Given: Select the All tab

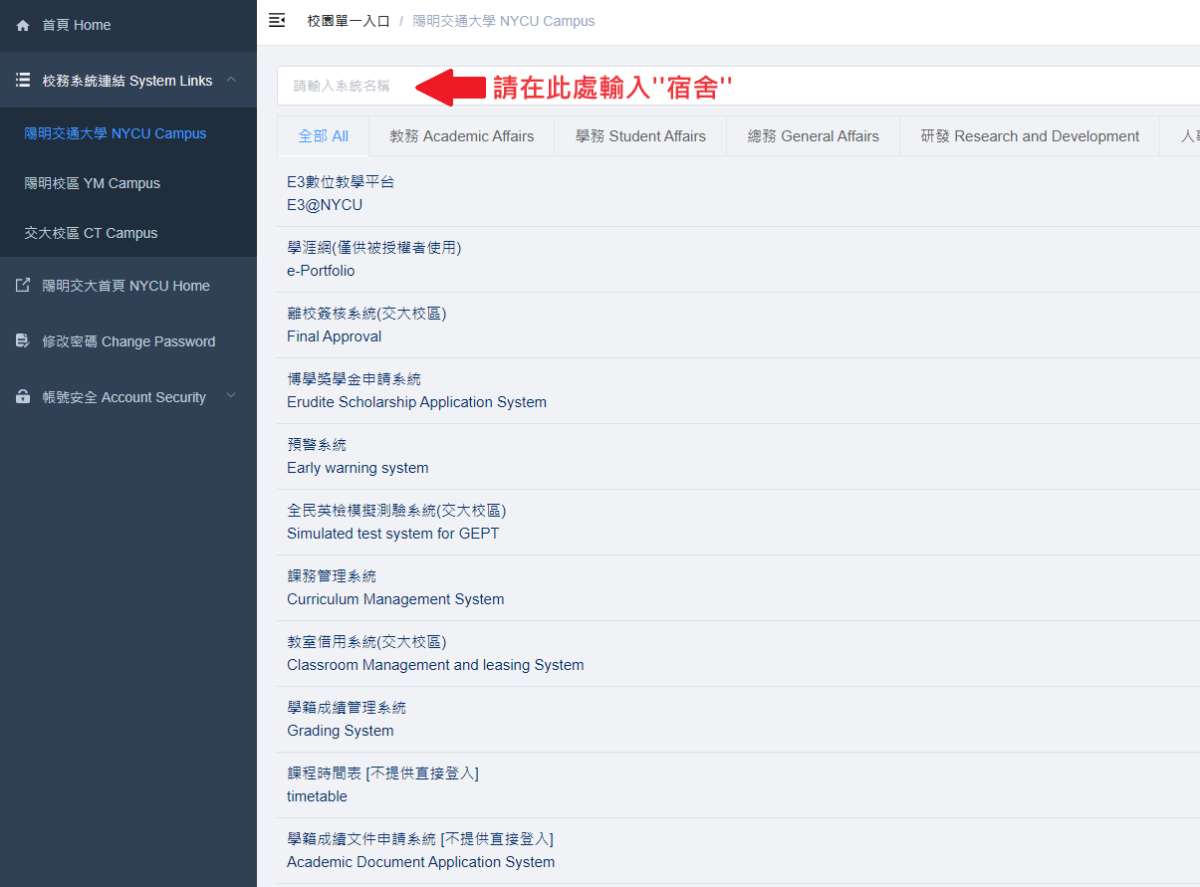Looking at the screenshot, I should pyautogui.click(x=323, y=136).
